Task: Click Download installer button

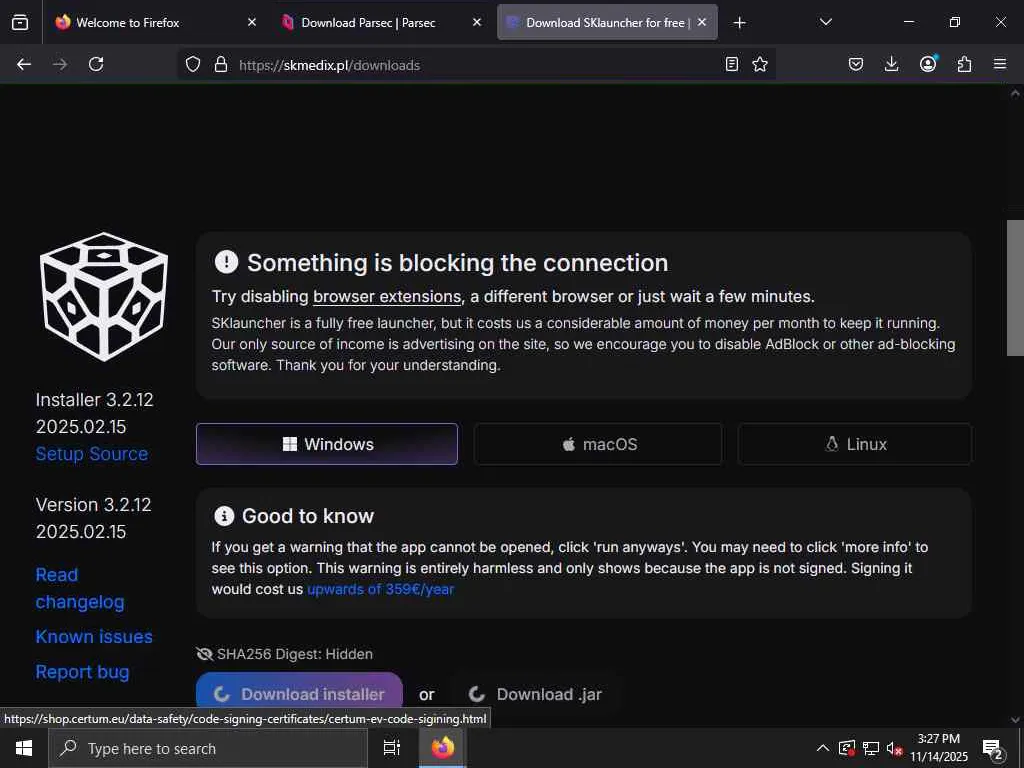Action: coord(299,692)
